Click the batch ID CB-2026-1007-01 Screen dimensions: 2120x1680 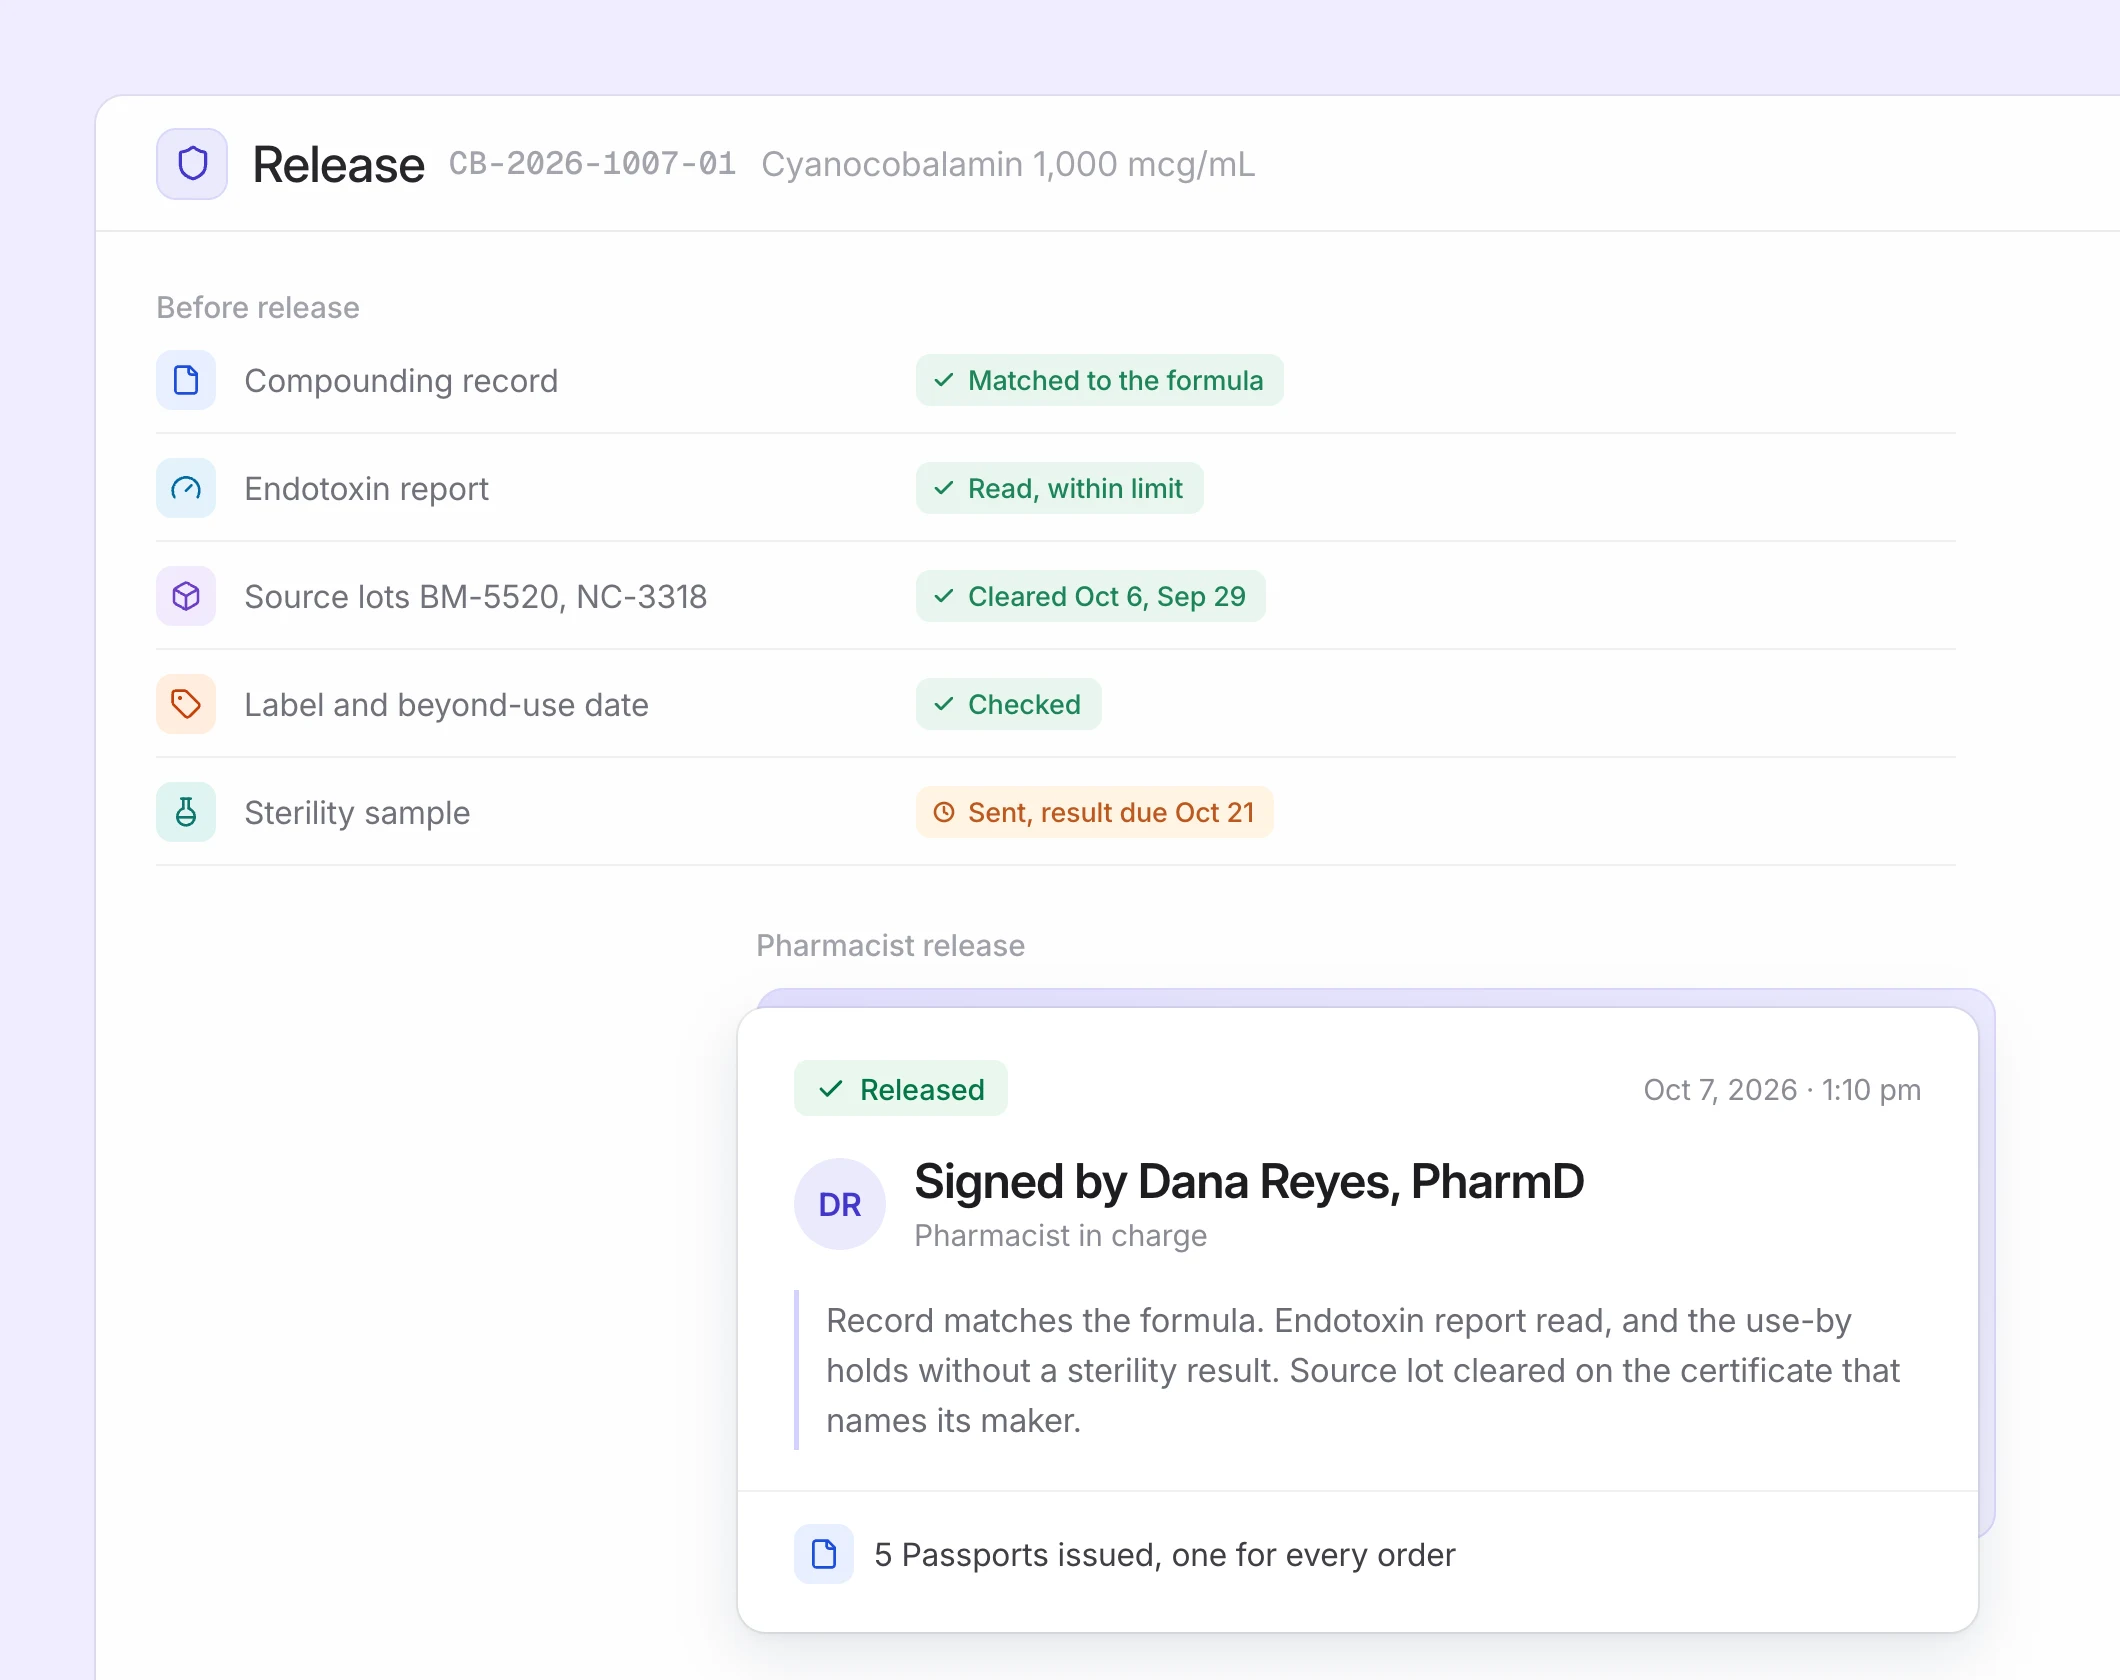pos(592,164)
